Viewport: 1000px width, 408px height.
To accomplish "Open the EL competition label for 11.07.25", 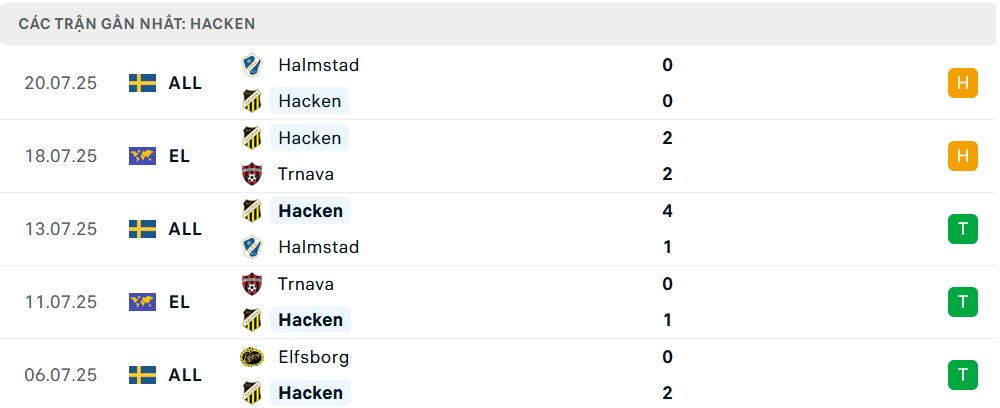I will point(179,302).
